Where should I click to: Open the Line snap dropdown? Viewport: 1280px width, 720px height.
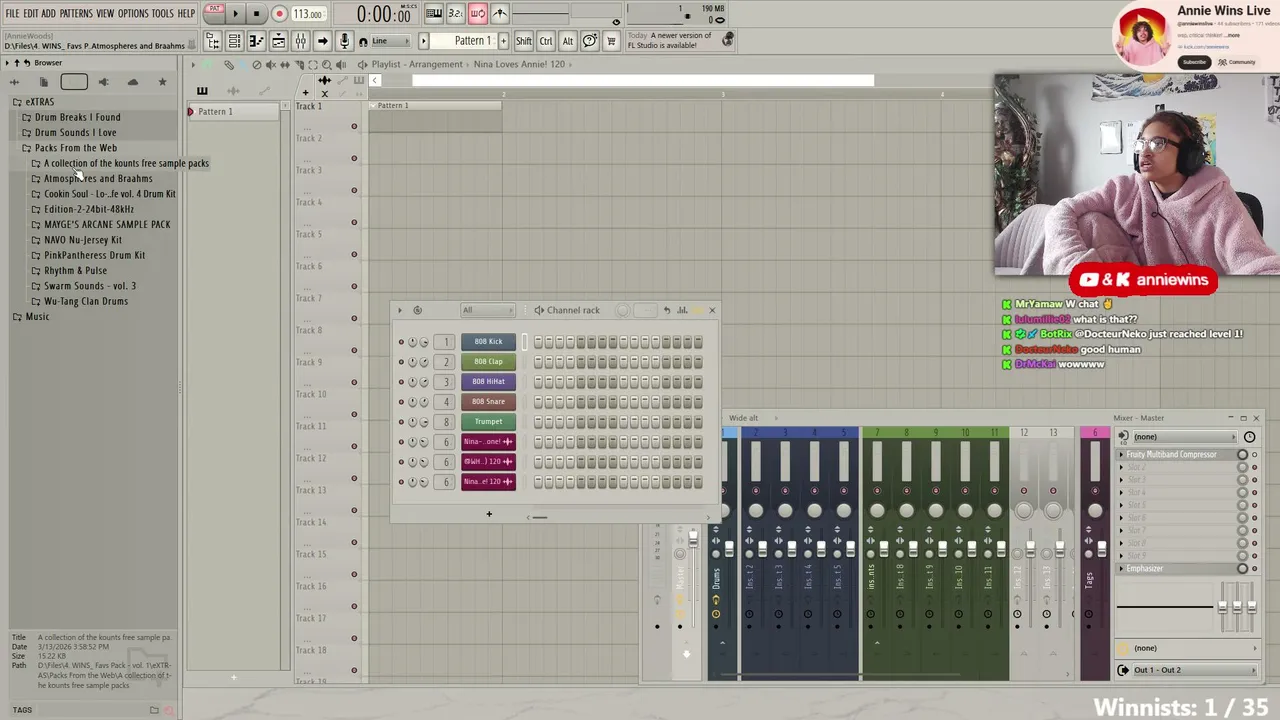[392, 41]
